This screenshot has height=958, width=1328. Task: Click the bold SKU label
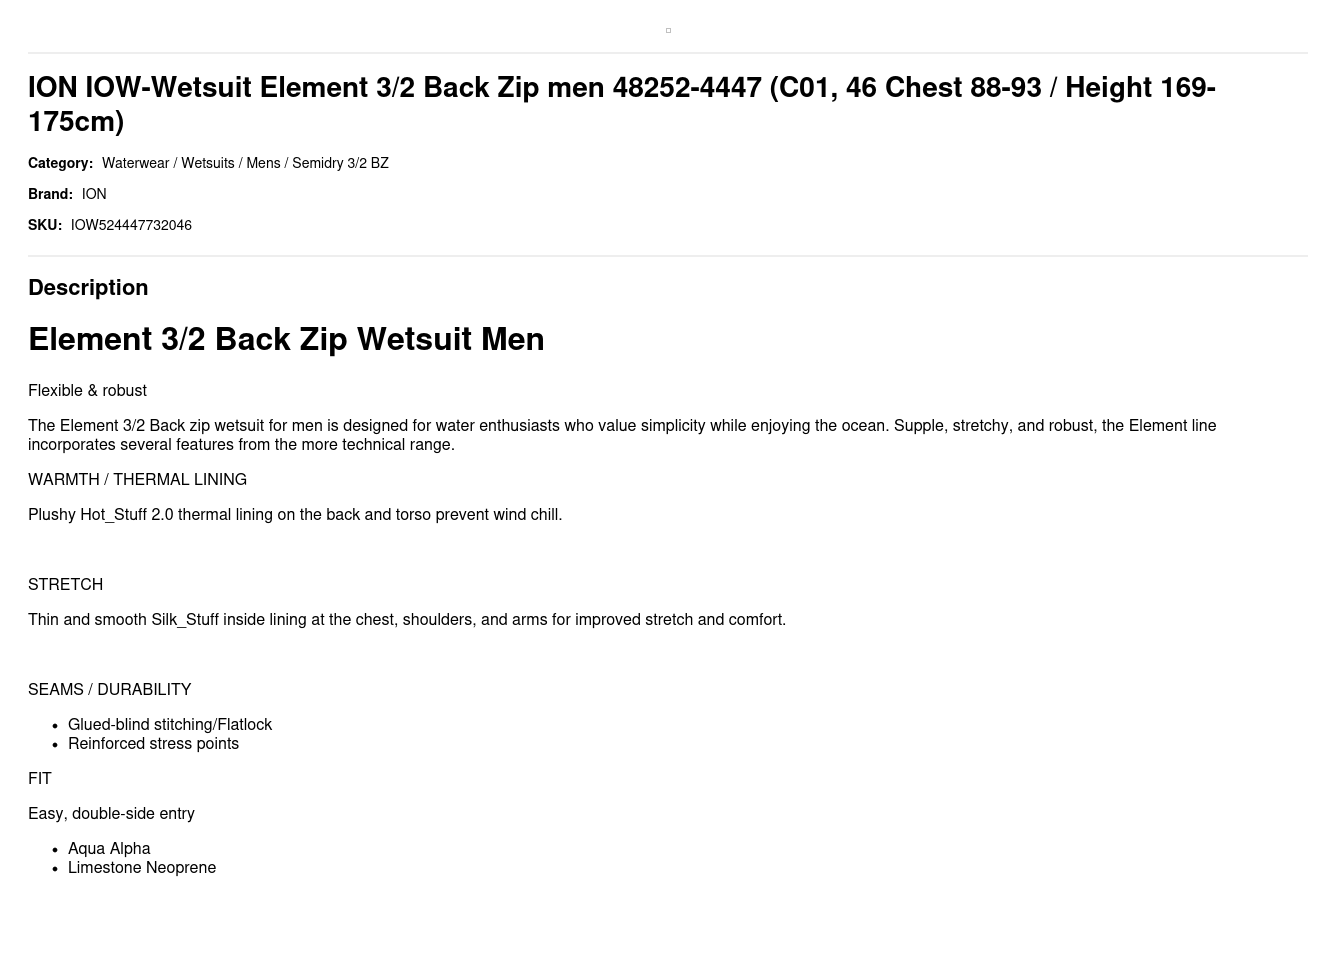(45, 225)
